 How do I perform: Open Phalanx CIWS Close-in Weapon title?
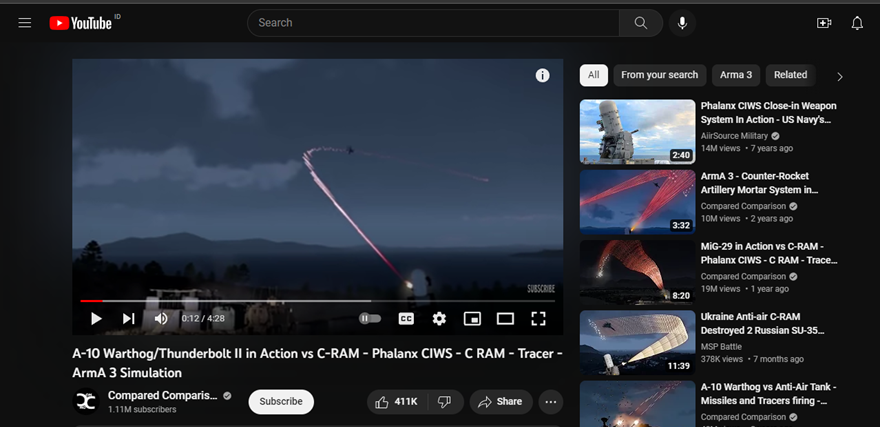pos(768,113)
